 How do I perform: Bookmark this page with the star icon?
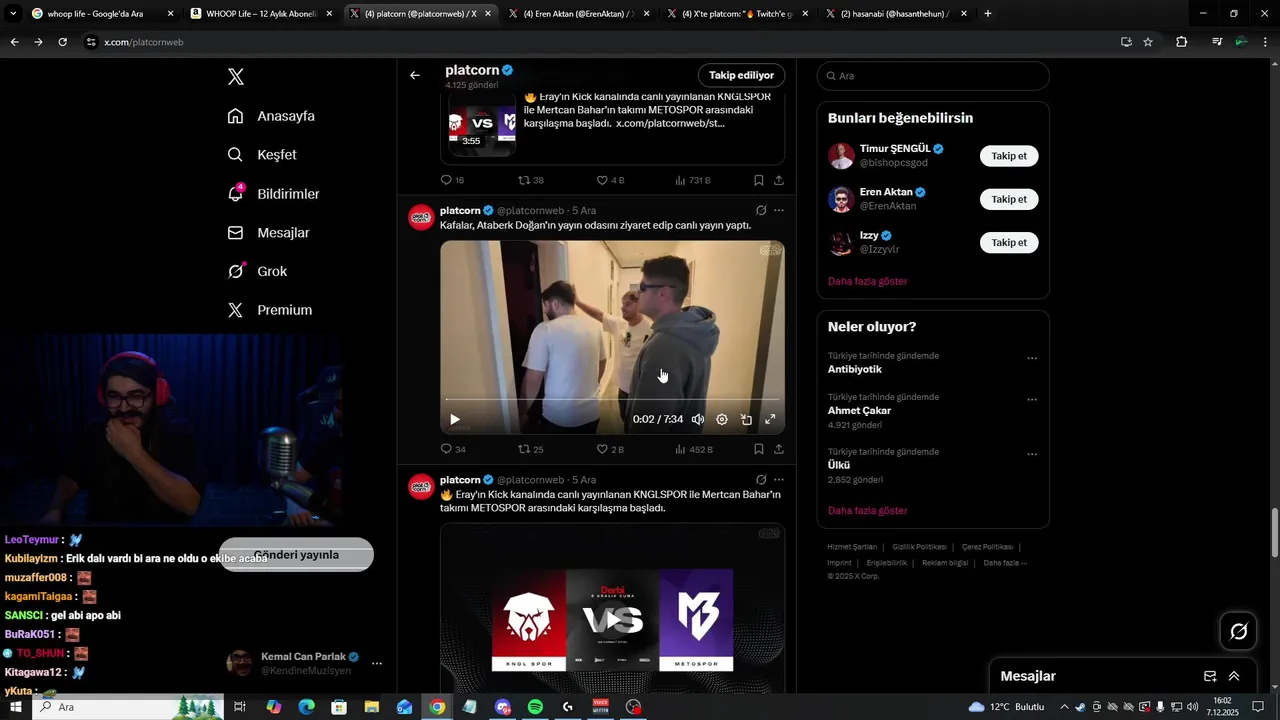point(1148,42)
